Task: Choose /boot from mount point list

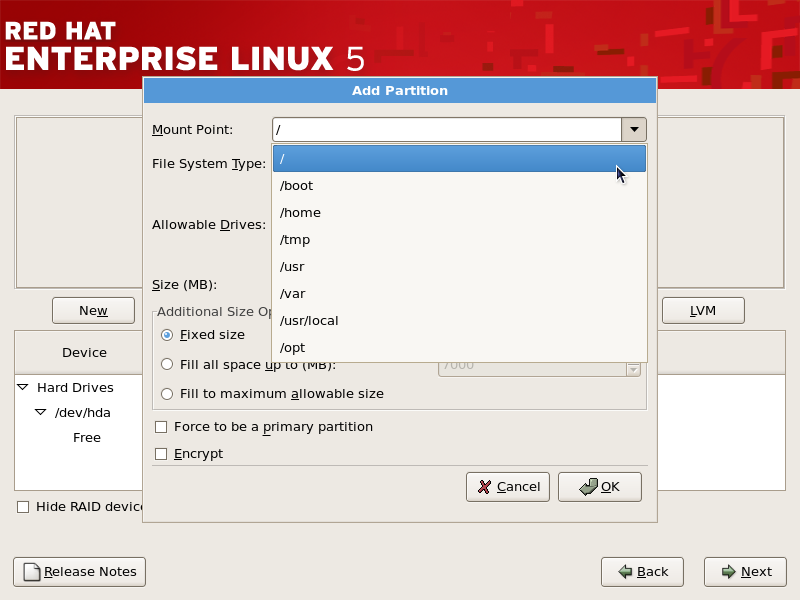Action: [459, 186]
